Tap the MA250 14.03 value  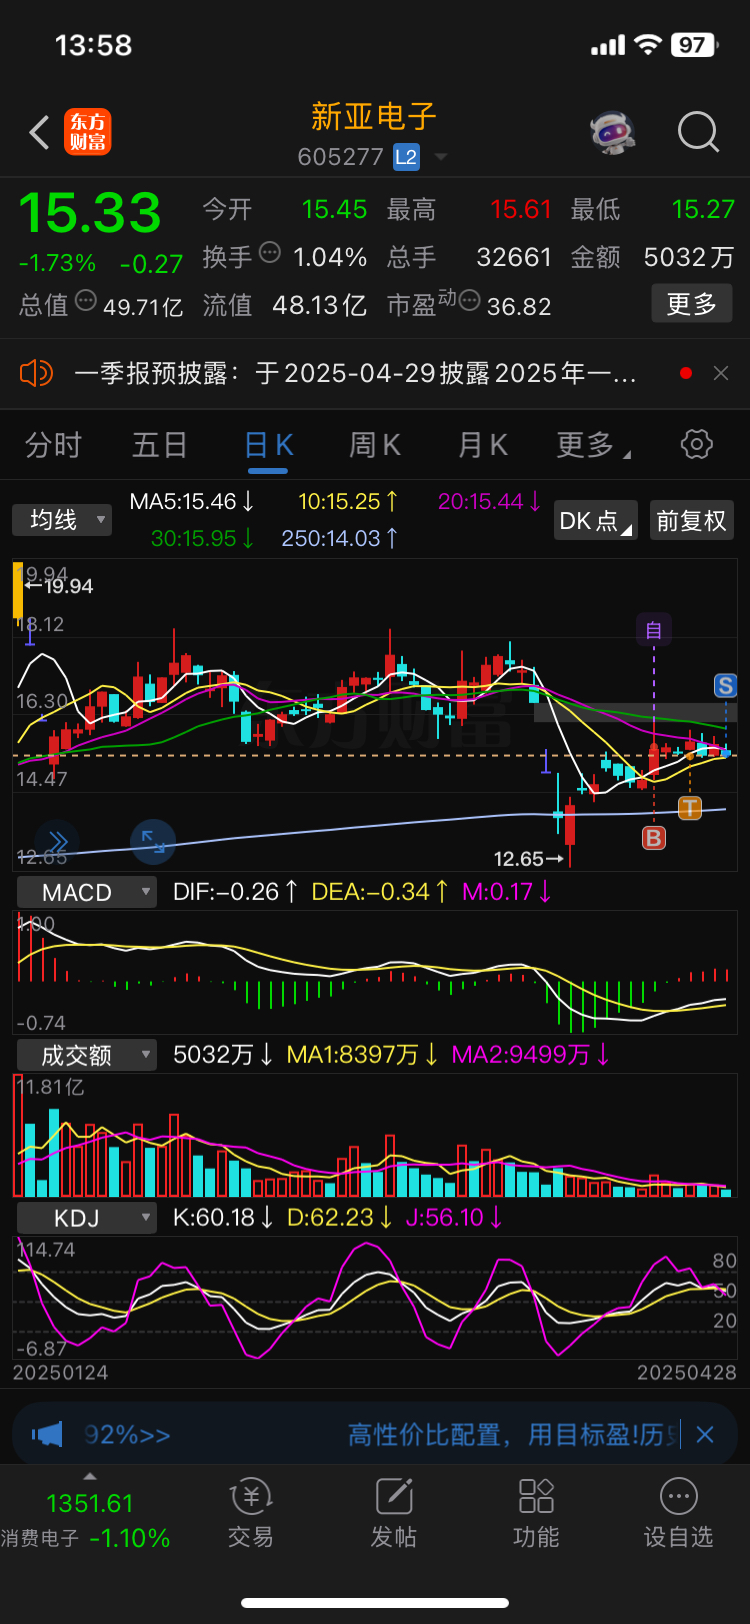pos(340,538)
